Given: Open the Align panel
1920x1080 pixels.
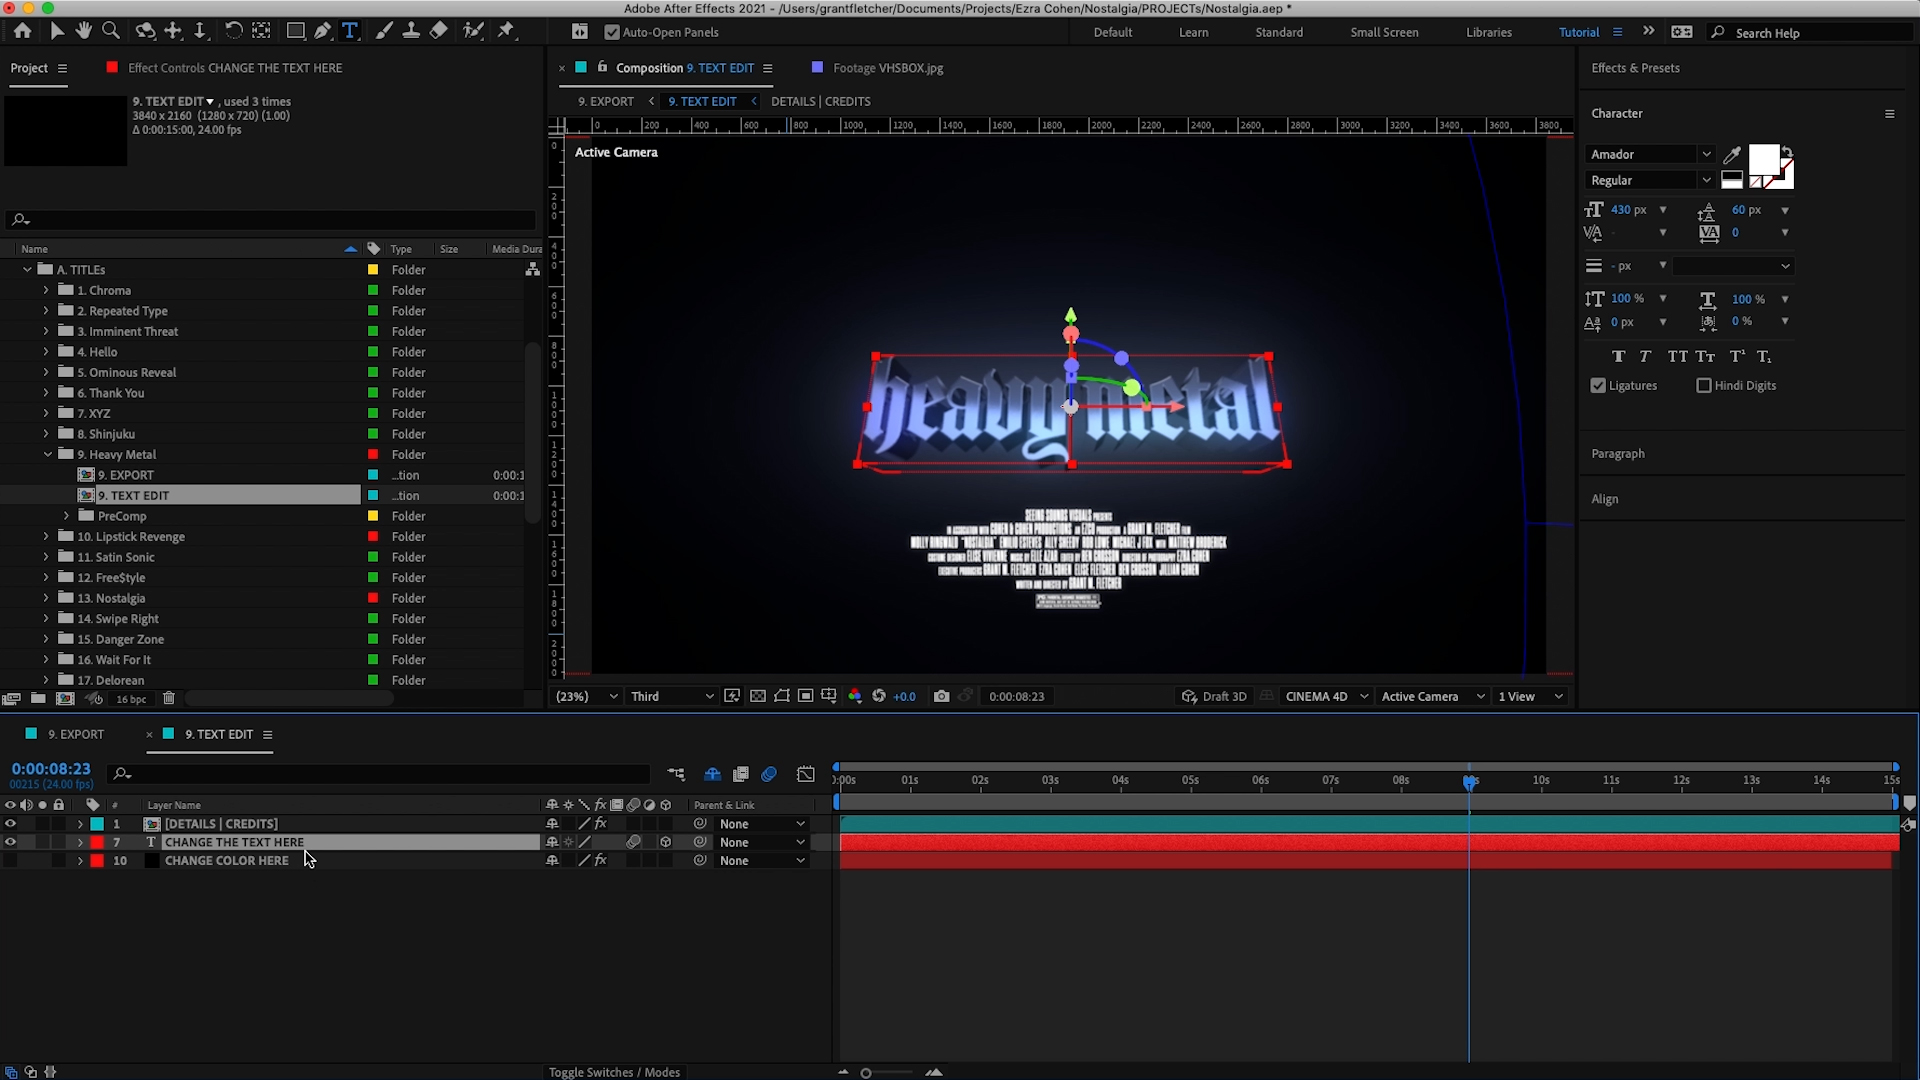Looking at the screenshot, I should tap(1604, 499).
